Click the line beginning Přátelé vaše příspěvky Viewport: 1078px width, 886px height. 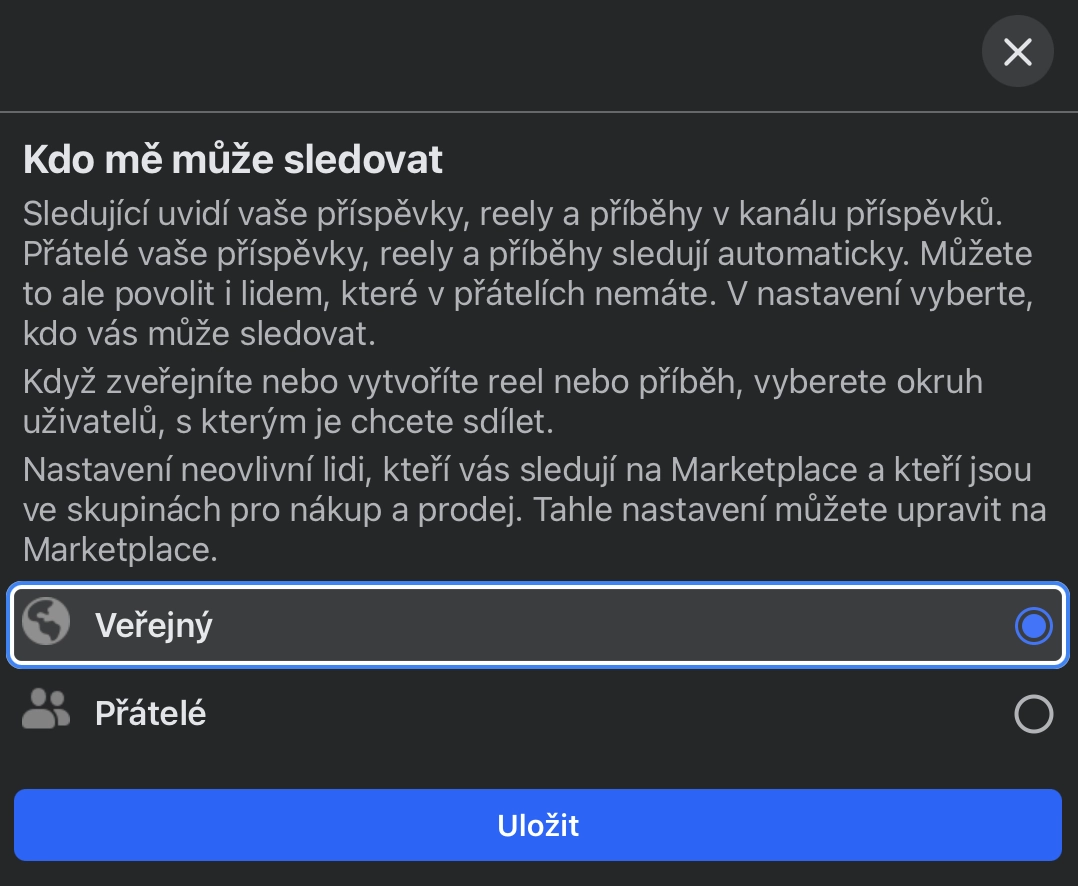tap(527, 254)
